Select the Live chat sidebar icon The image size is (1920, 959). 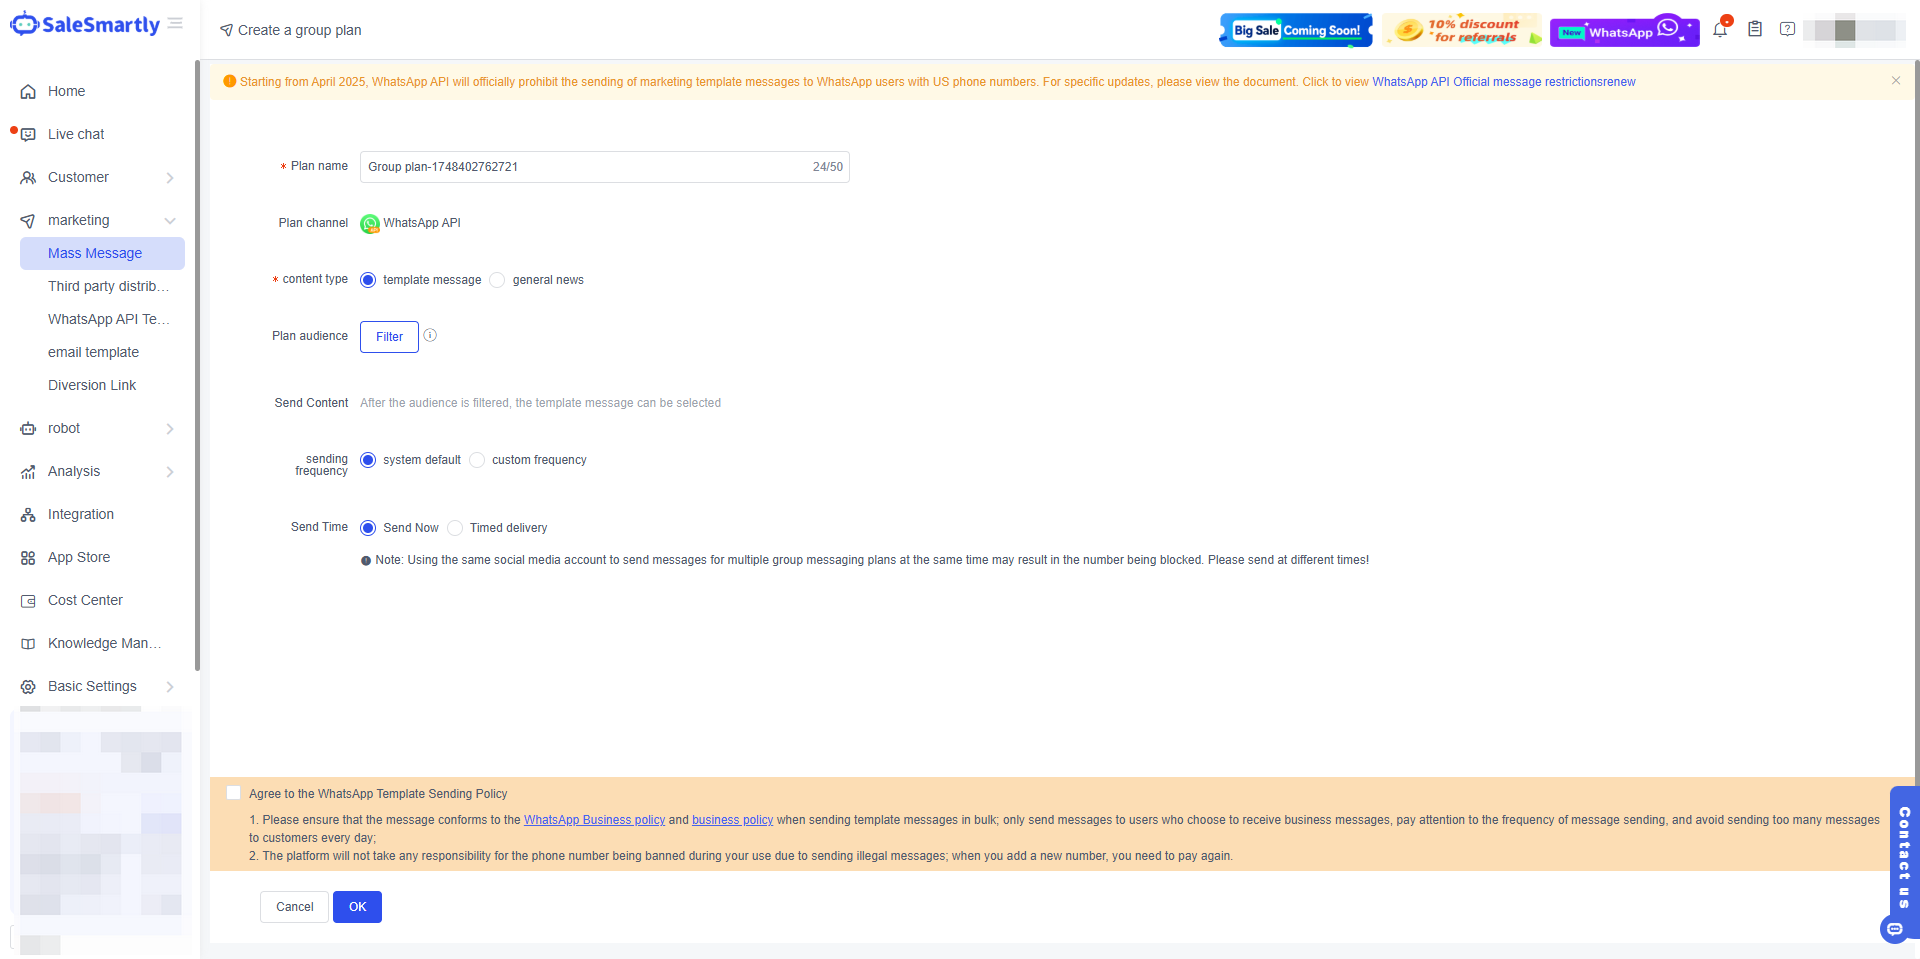coord(28,134)
